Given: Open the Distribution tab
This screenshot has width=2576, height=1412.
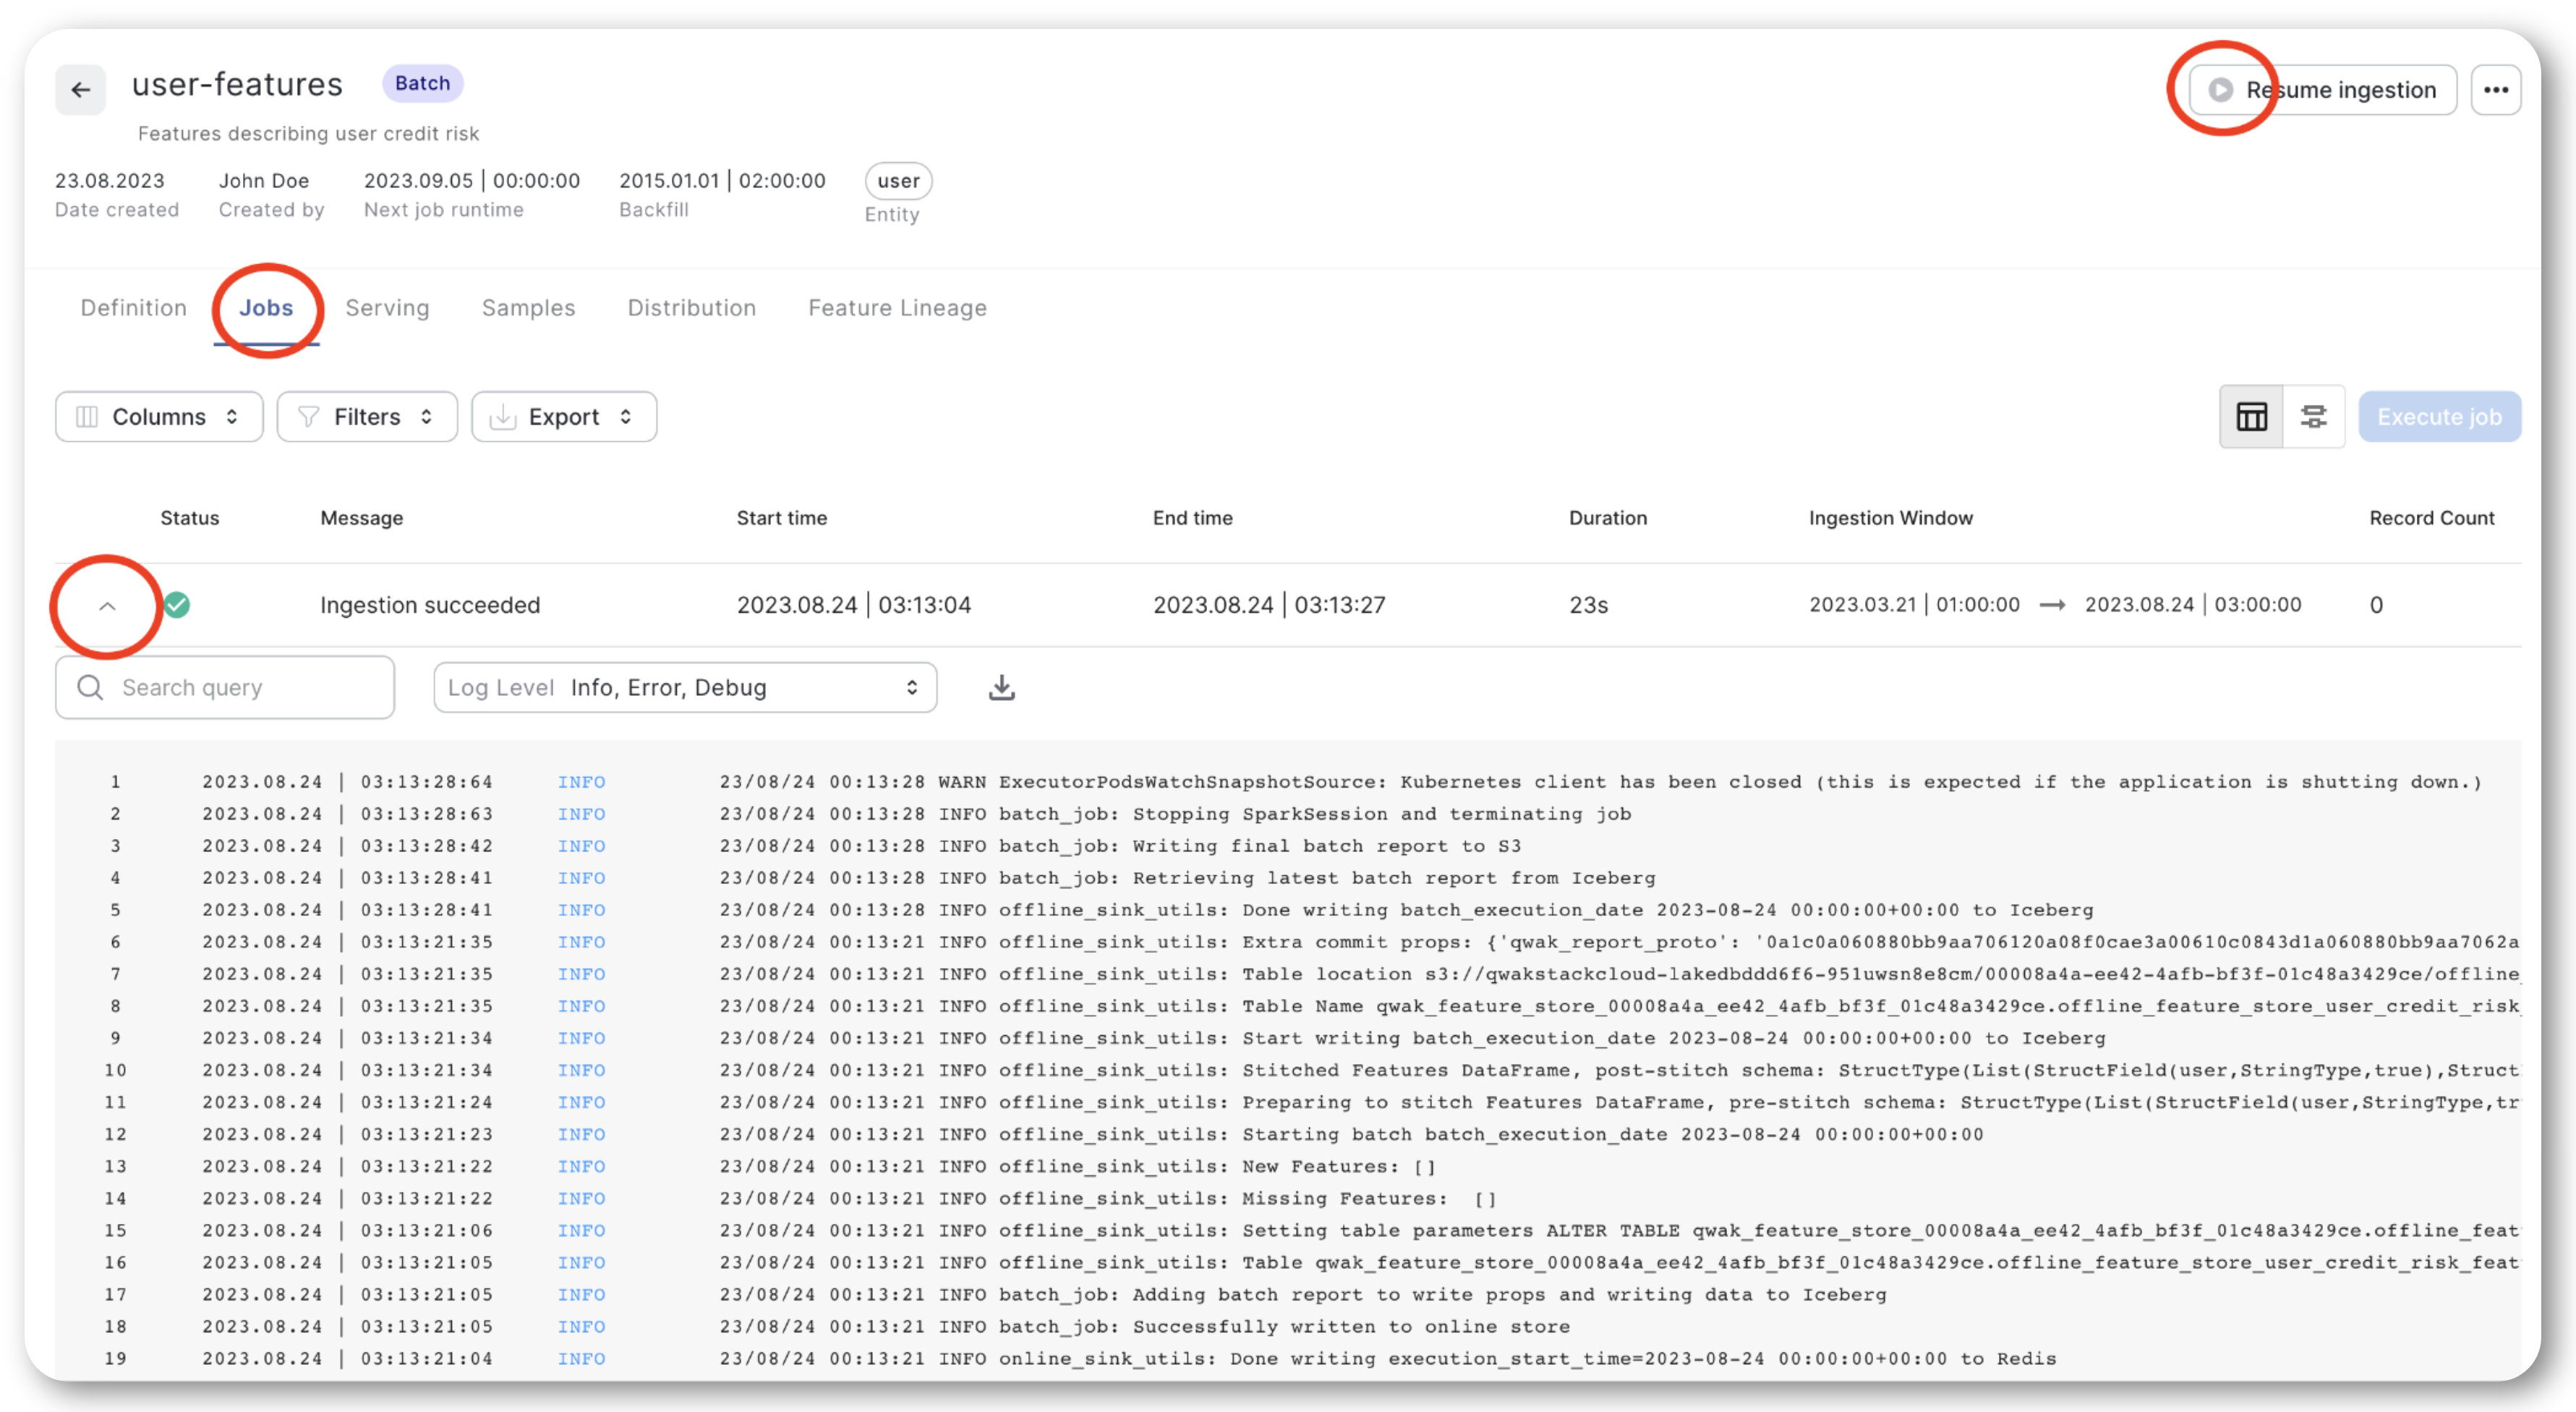Looking at the screenshot, I should pos(691,308).
